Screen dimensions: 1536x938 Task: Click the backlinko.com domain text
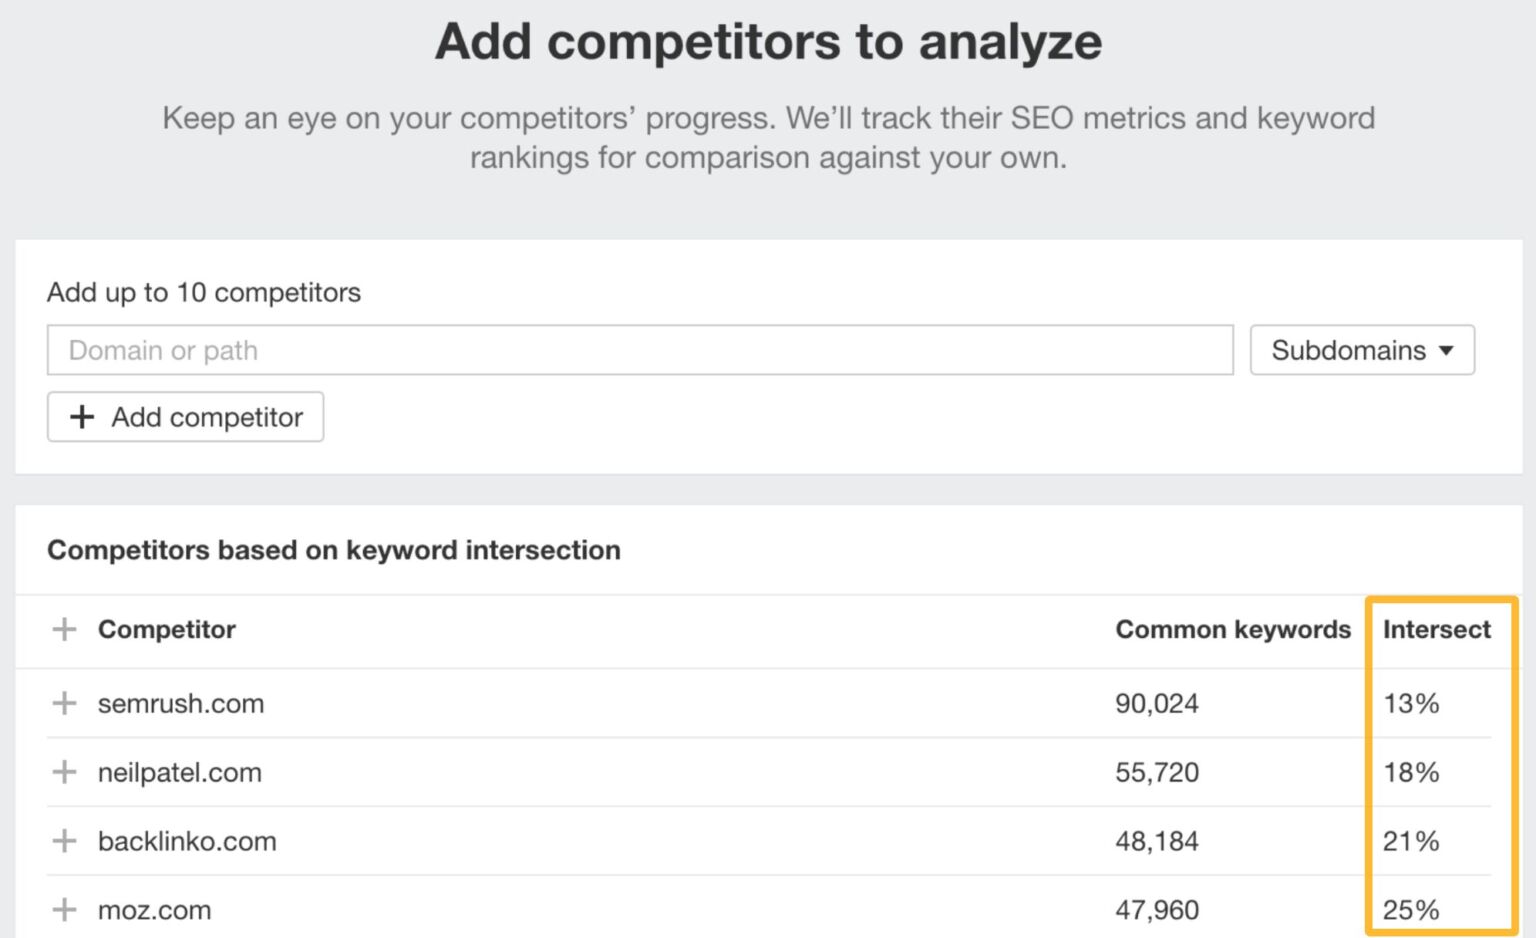187,841
